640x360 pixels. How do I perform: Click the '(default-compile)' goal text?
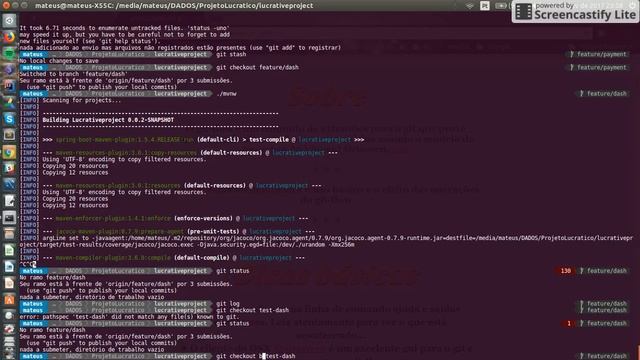(x=202, y=258)
